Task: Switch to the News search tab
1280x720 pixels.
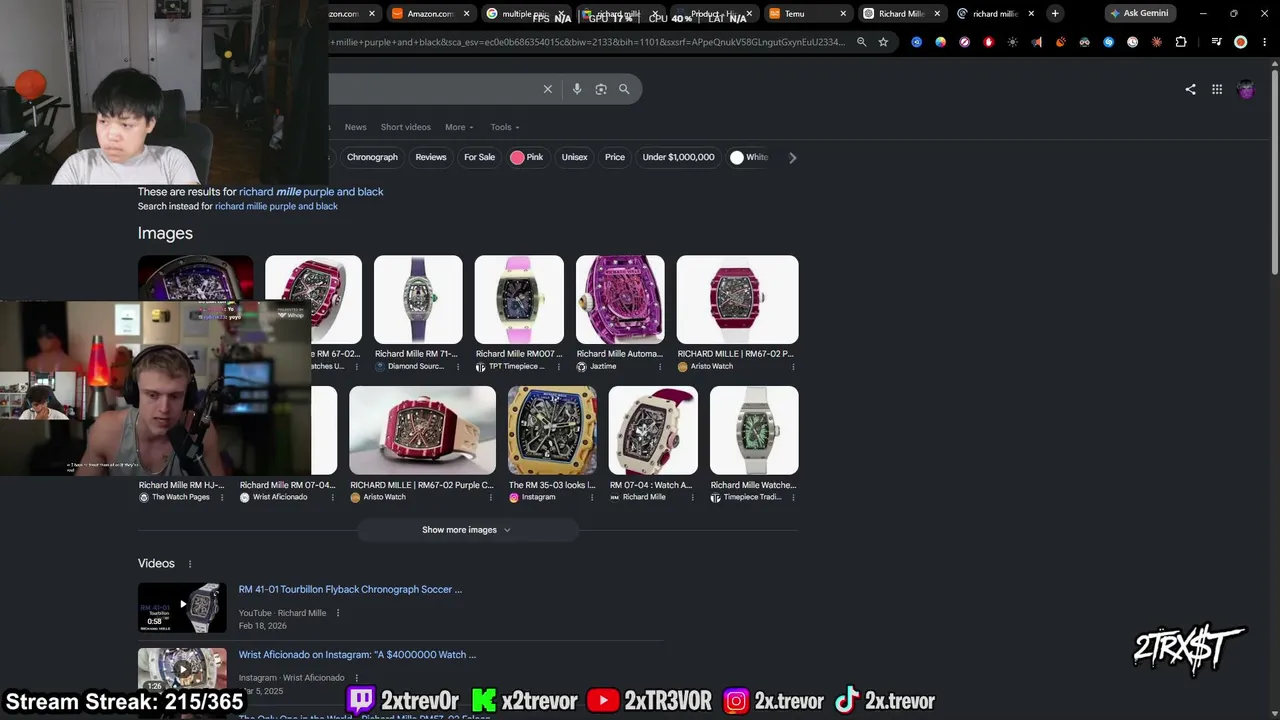Action: [355, 127]
